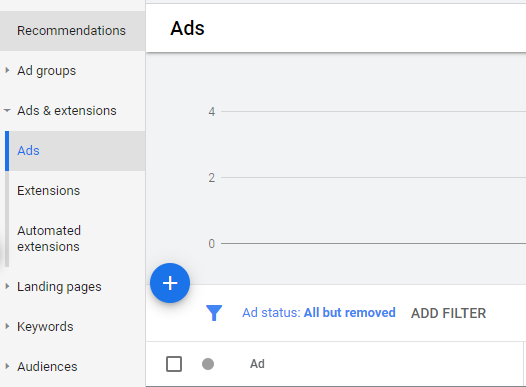Tick the select-all ads checkbox
This screenshot has width=526, height=387.
coord(174,364)
